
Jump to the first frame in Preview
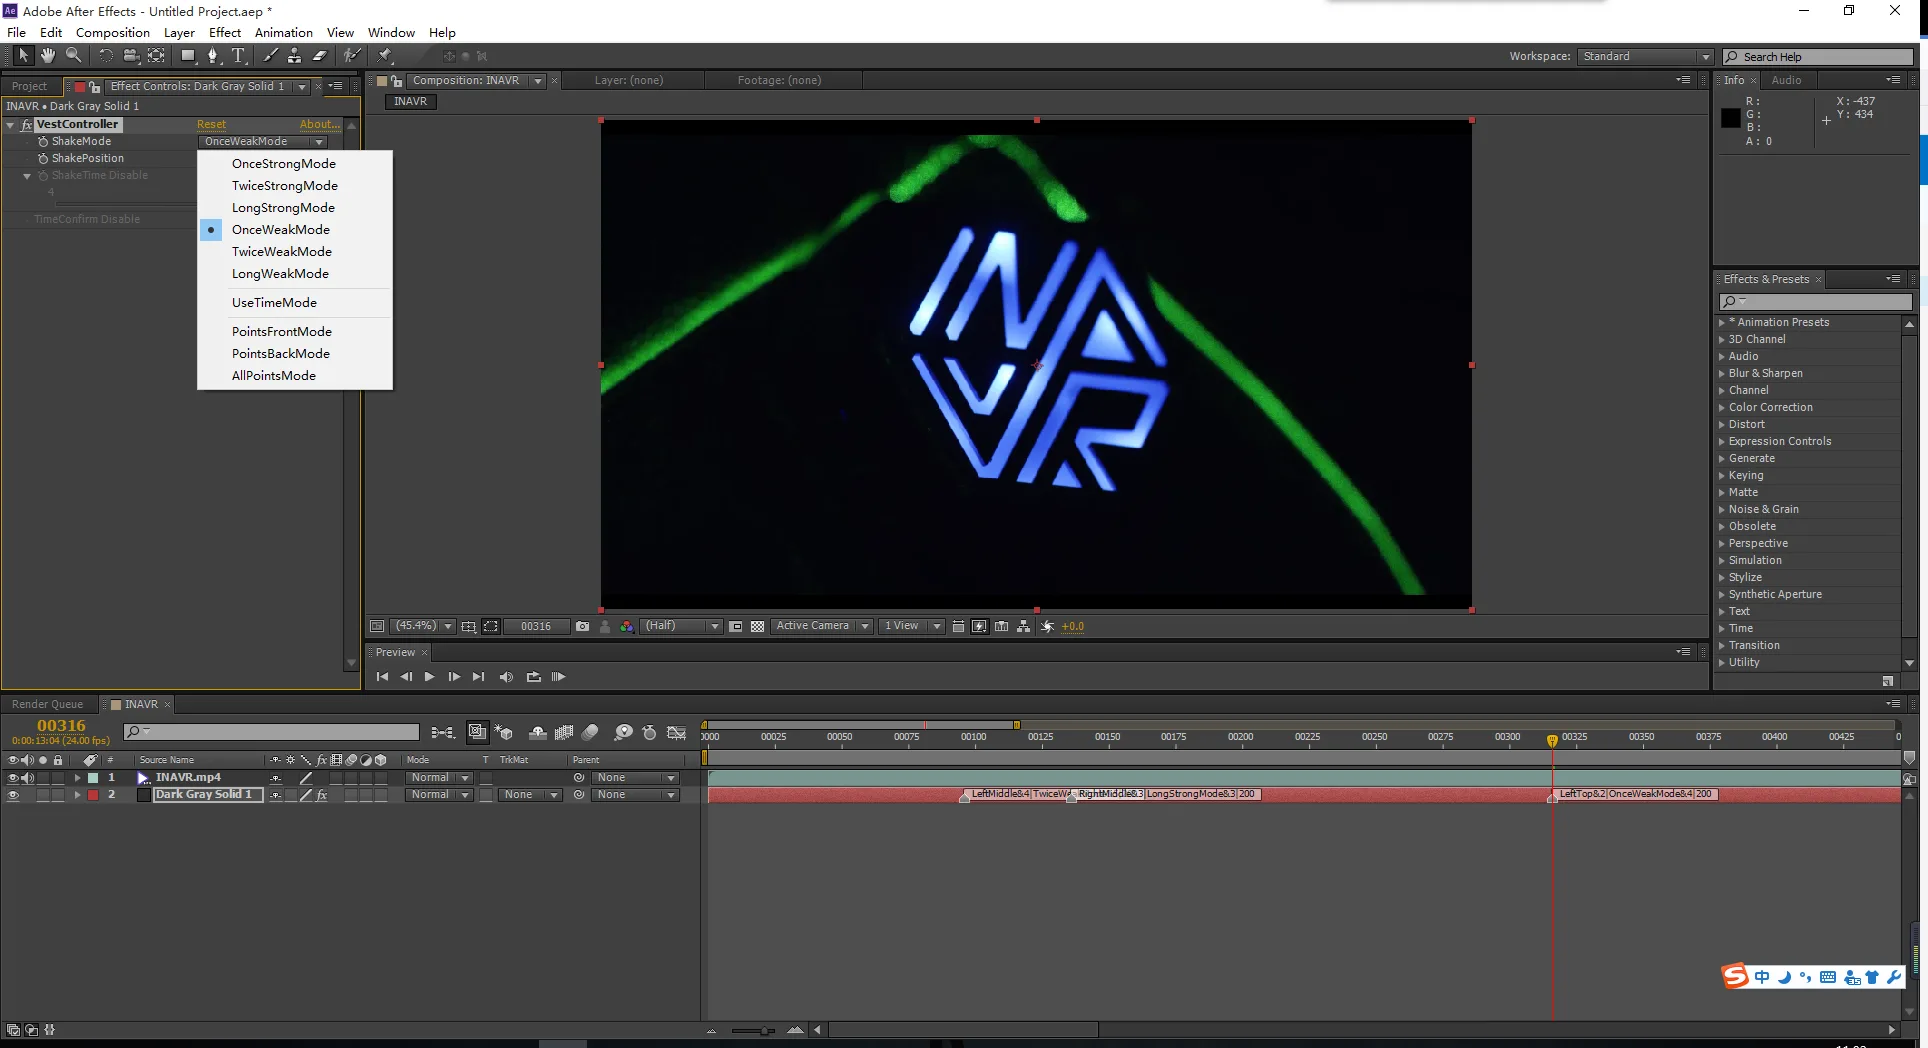tap(382, 677)
